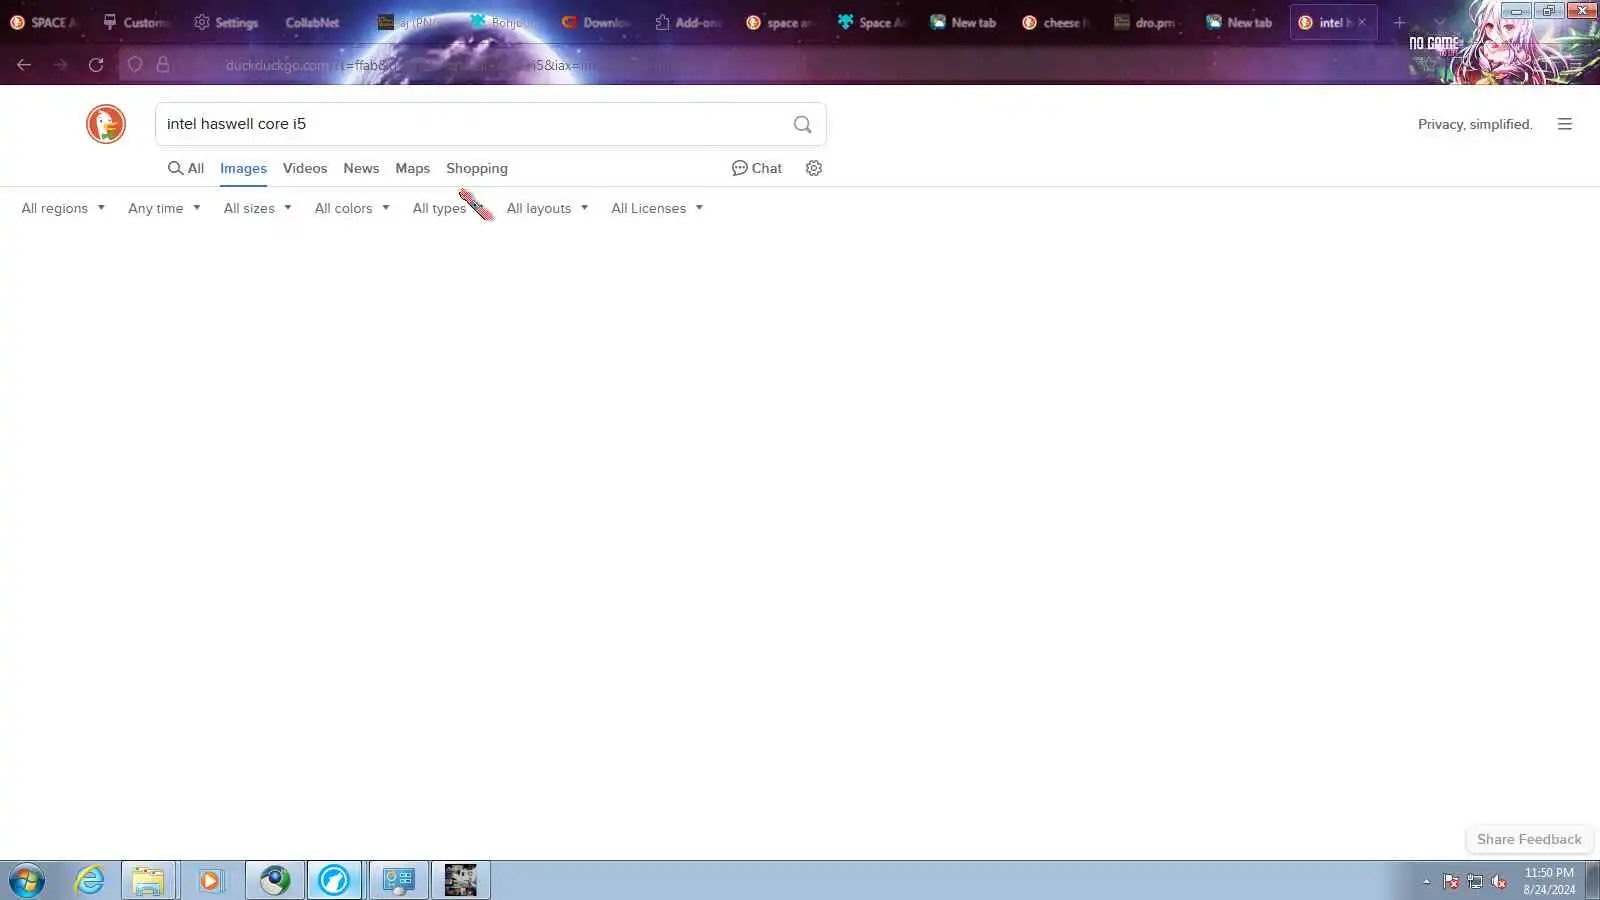This screenshot has width=1600, height=900.
Task: Go back to the previous page
Action: pyautogui.click(x=24, y=65)
